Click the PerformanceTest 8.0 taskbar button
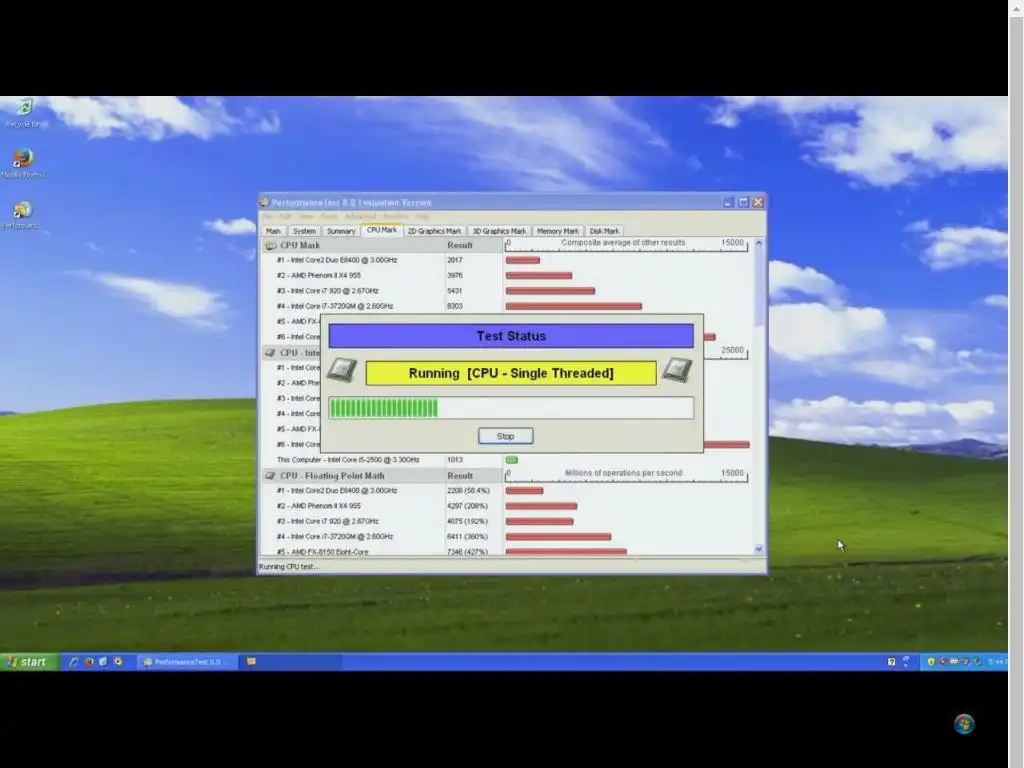This screenshot has height=768, width=1024. [x=185, y=662]
